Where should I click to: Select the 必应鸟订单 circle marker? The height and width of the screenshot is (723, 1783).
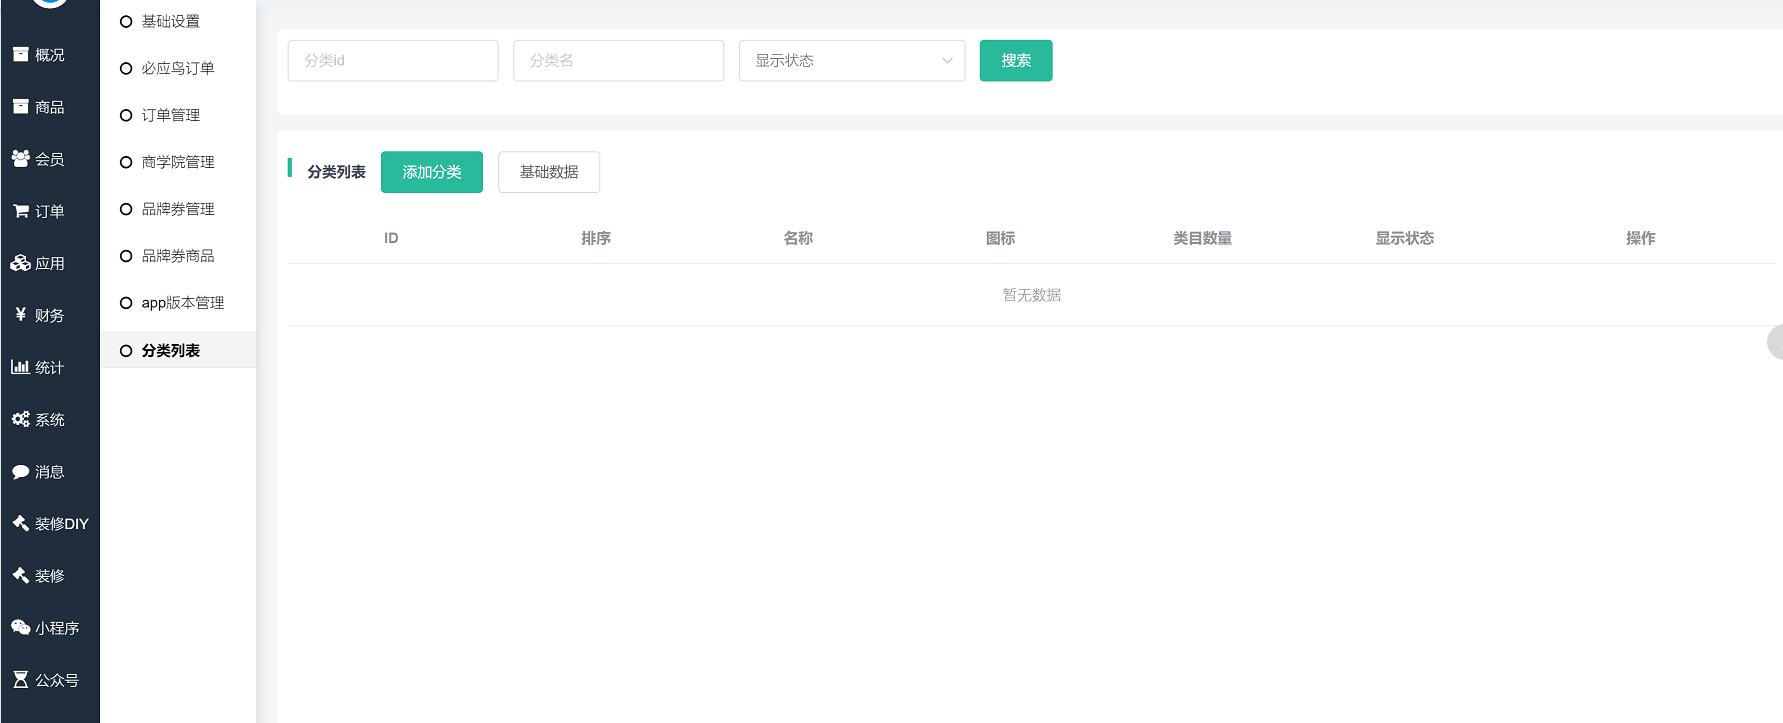pos(126,69)
